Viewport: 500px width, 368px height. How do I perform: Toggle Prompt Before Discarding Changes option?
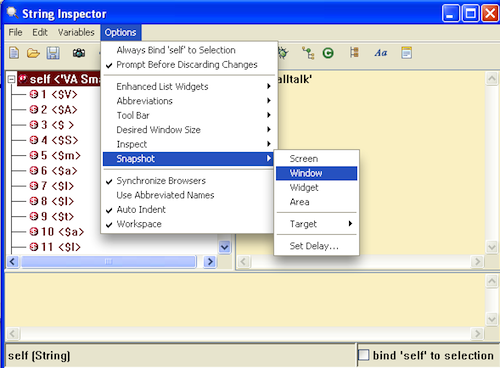[188, 65]
